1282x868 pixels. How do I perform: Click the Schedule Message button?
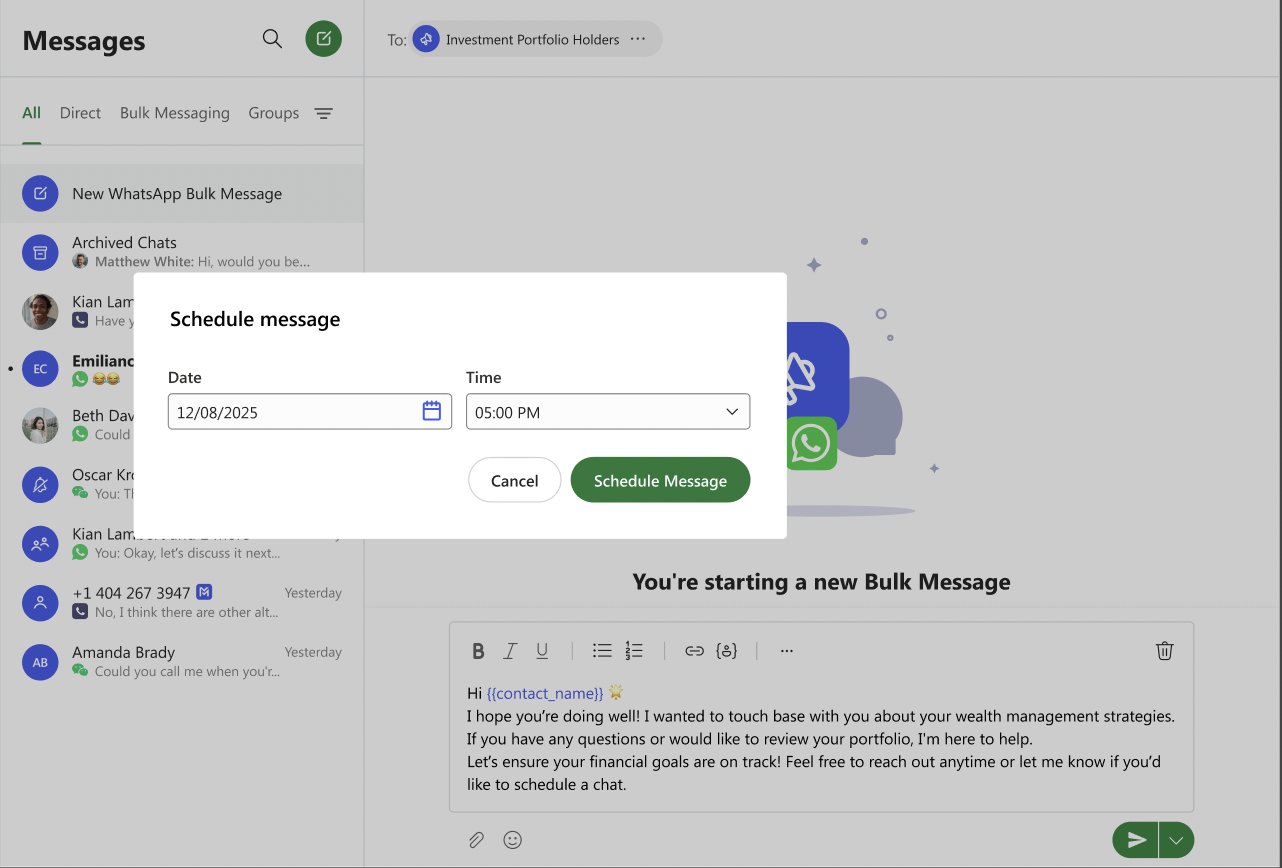[660, 480]
